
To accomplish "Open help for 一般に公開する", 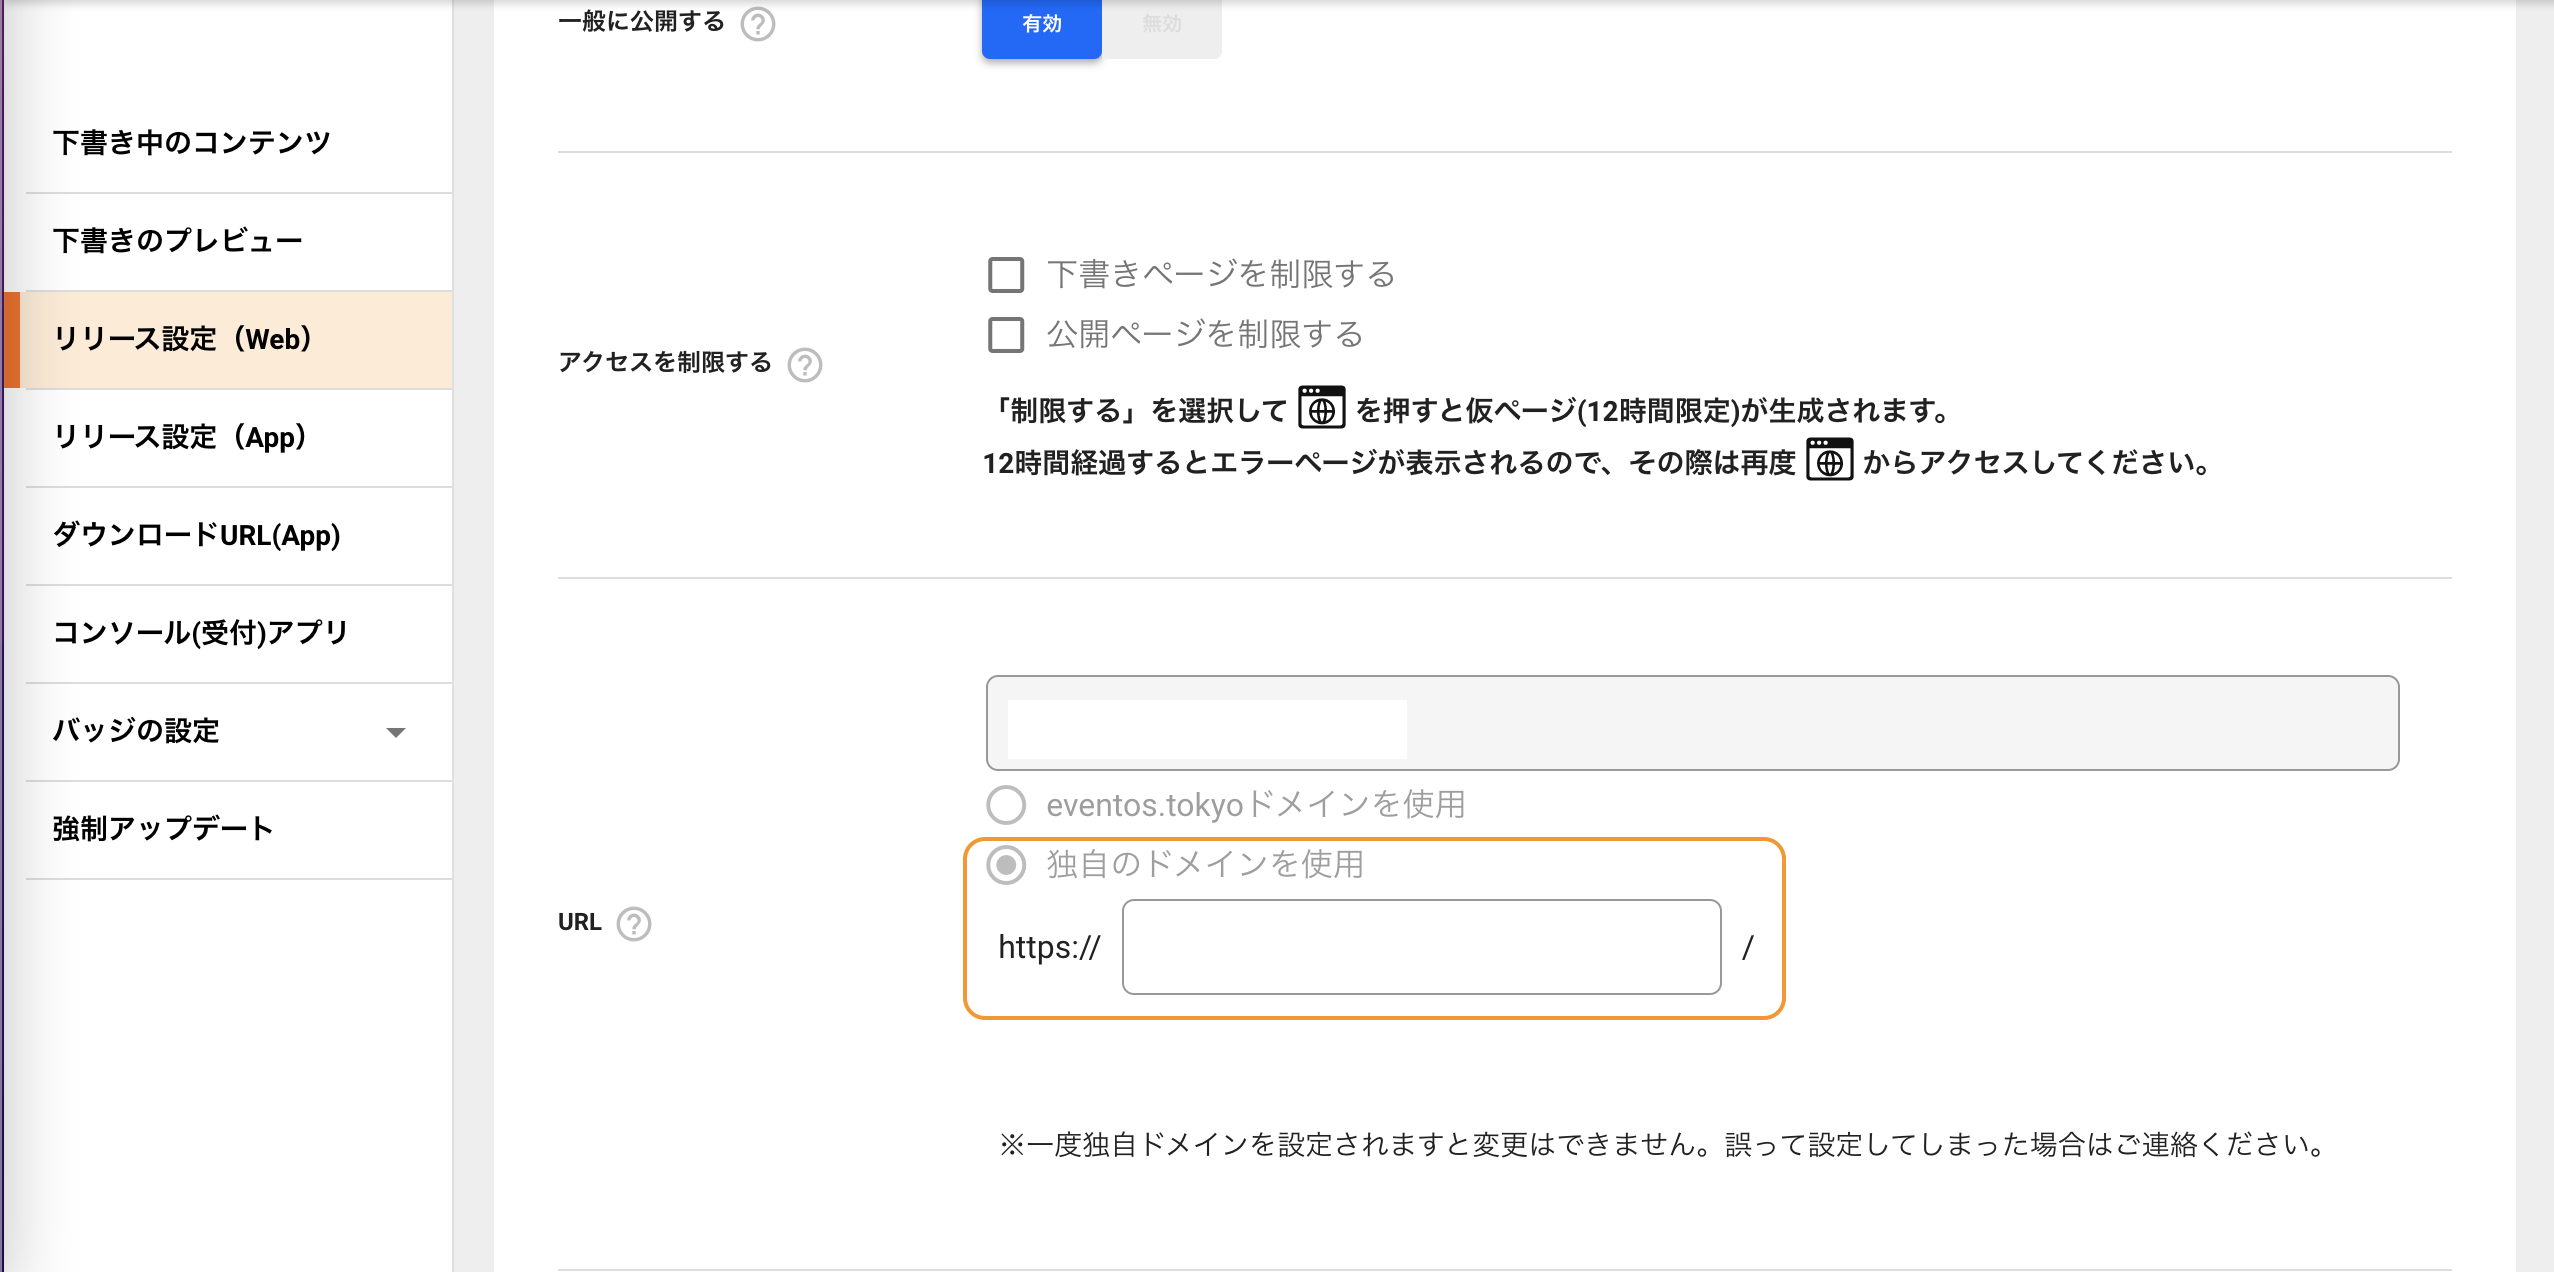I will [x=758, y=23].
